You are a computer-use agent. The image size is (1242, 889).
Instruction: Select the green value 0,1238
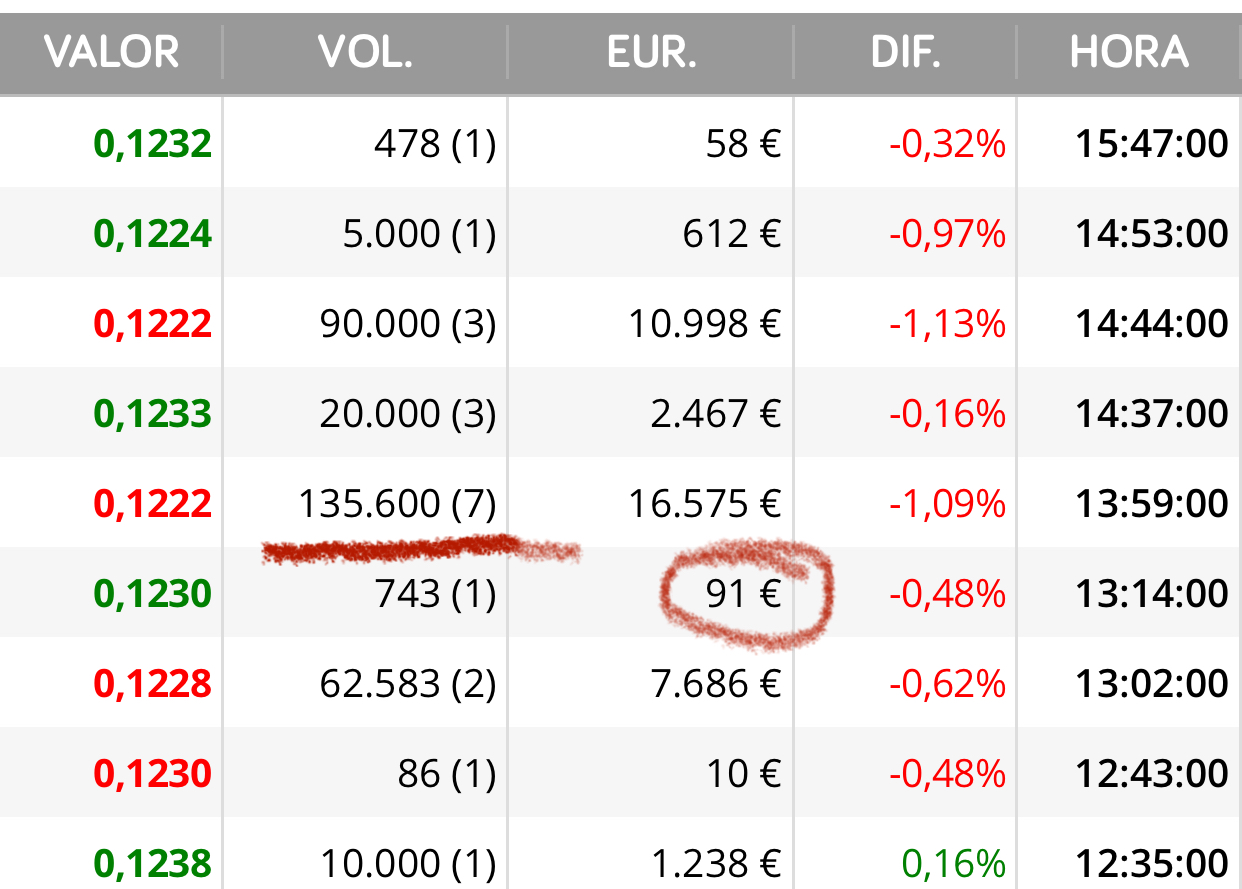(153, 864)
